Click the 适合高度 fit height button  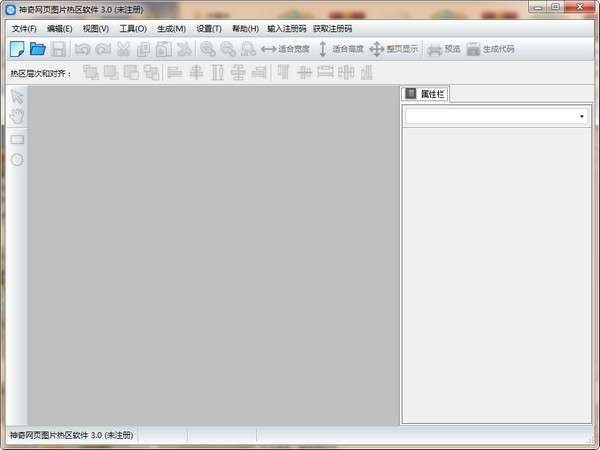click(341, 49)
